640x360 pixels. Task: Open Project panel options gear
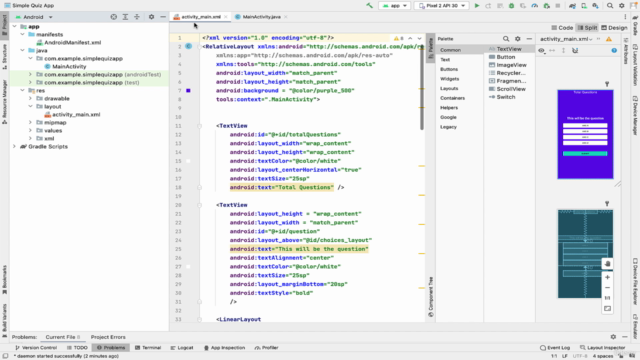coord(151,17)
